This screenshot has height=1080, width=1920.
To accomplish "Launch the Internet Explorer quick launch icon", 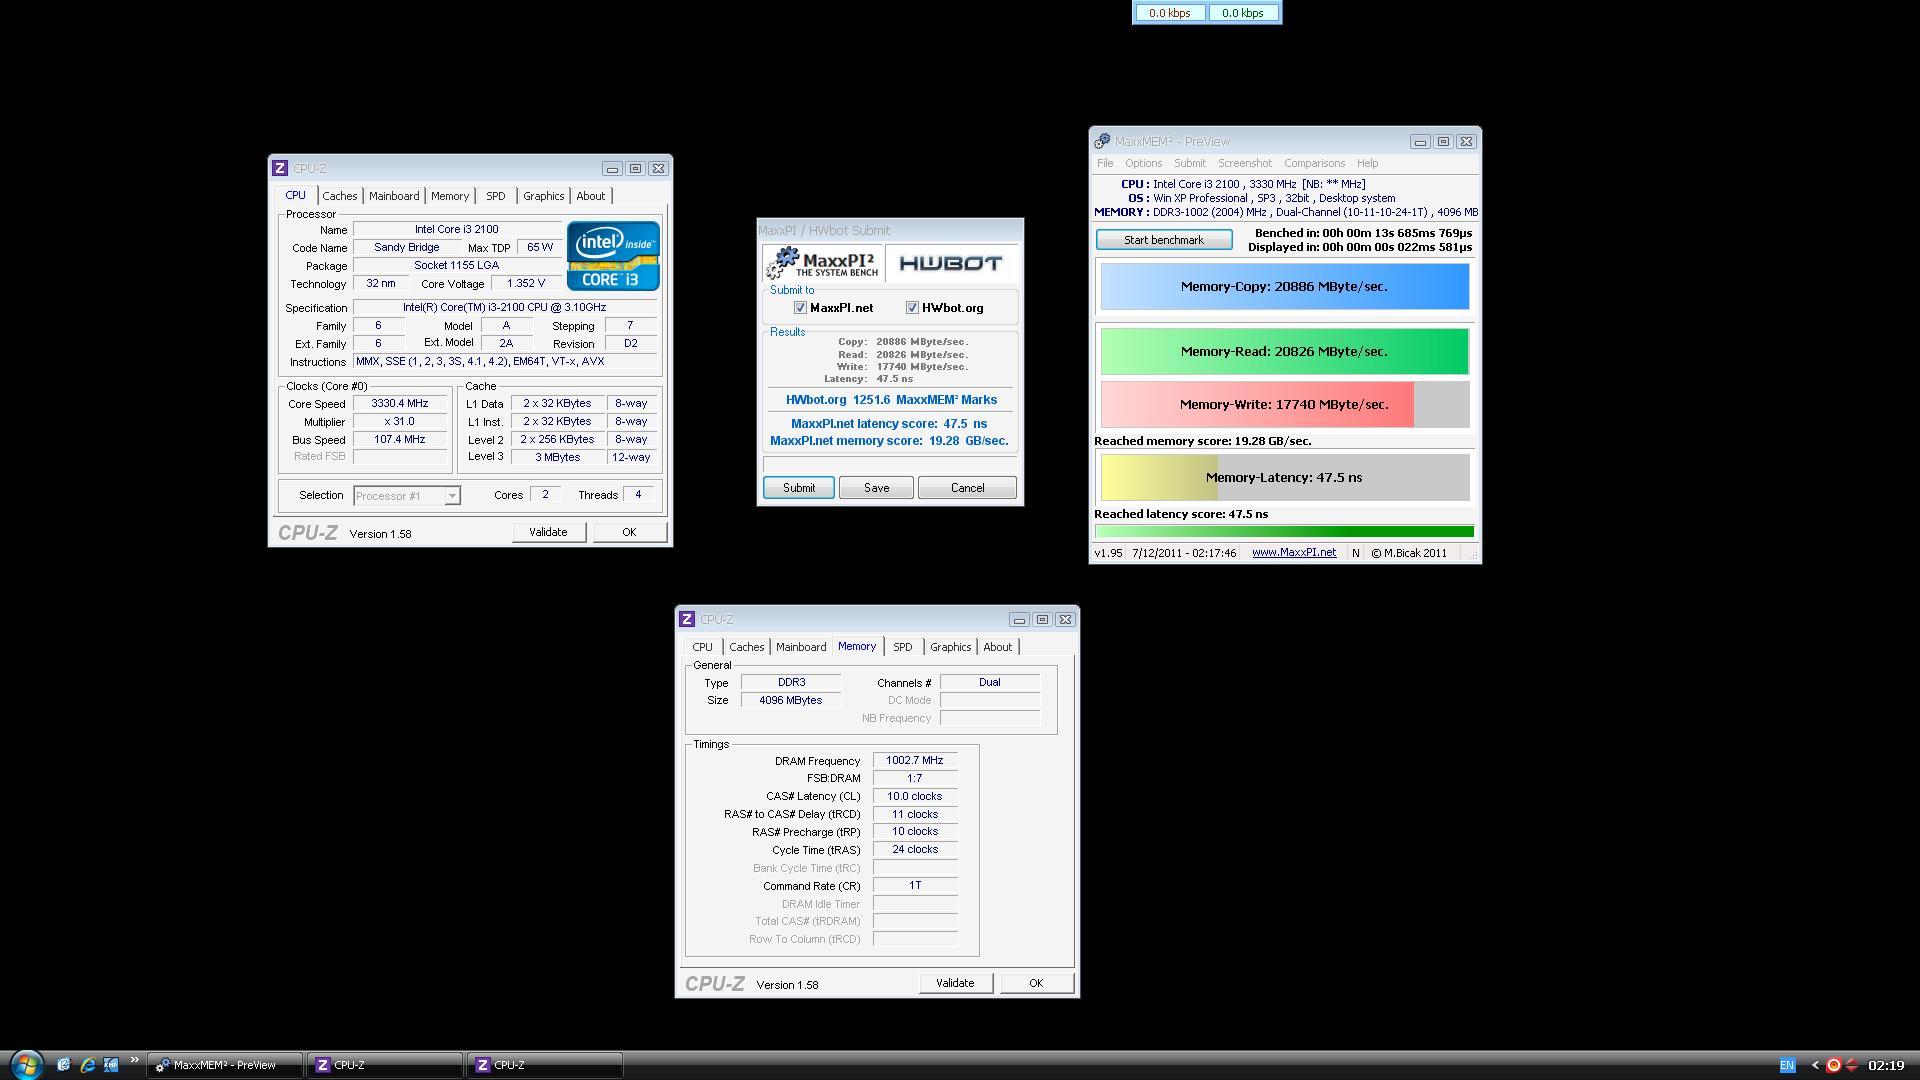I will click(x=87, y=1065).
